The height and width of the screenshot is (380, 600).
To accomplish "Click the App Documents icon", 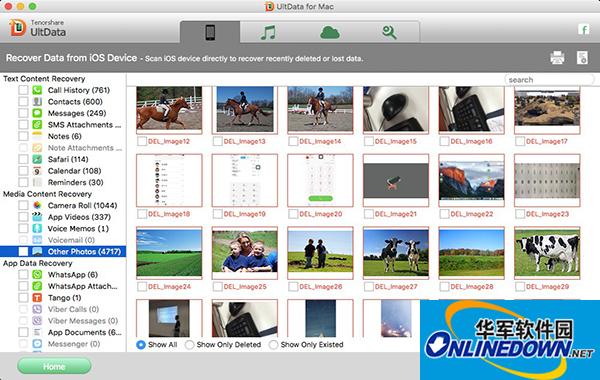I will pyautogui.click(x=37, y=332).
